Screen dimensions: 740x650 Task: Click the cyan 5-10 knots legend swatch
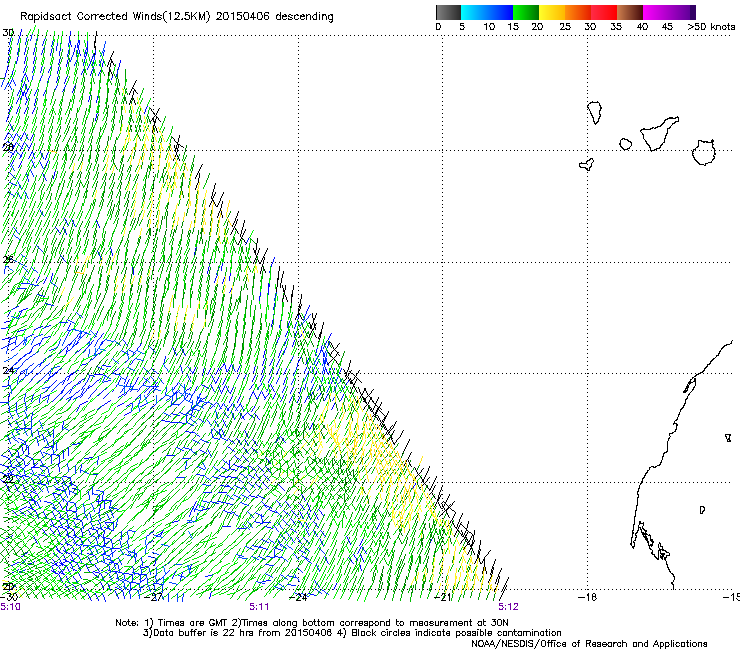pos(474,12)
